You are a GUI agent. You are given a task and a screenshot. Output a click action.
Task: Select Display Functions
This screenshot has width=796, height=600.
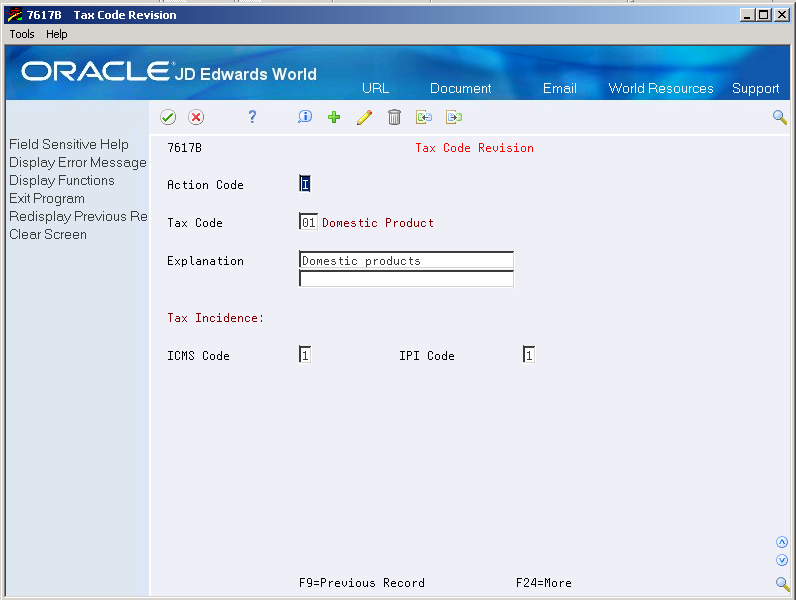point(62,180)
